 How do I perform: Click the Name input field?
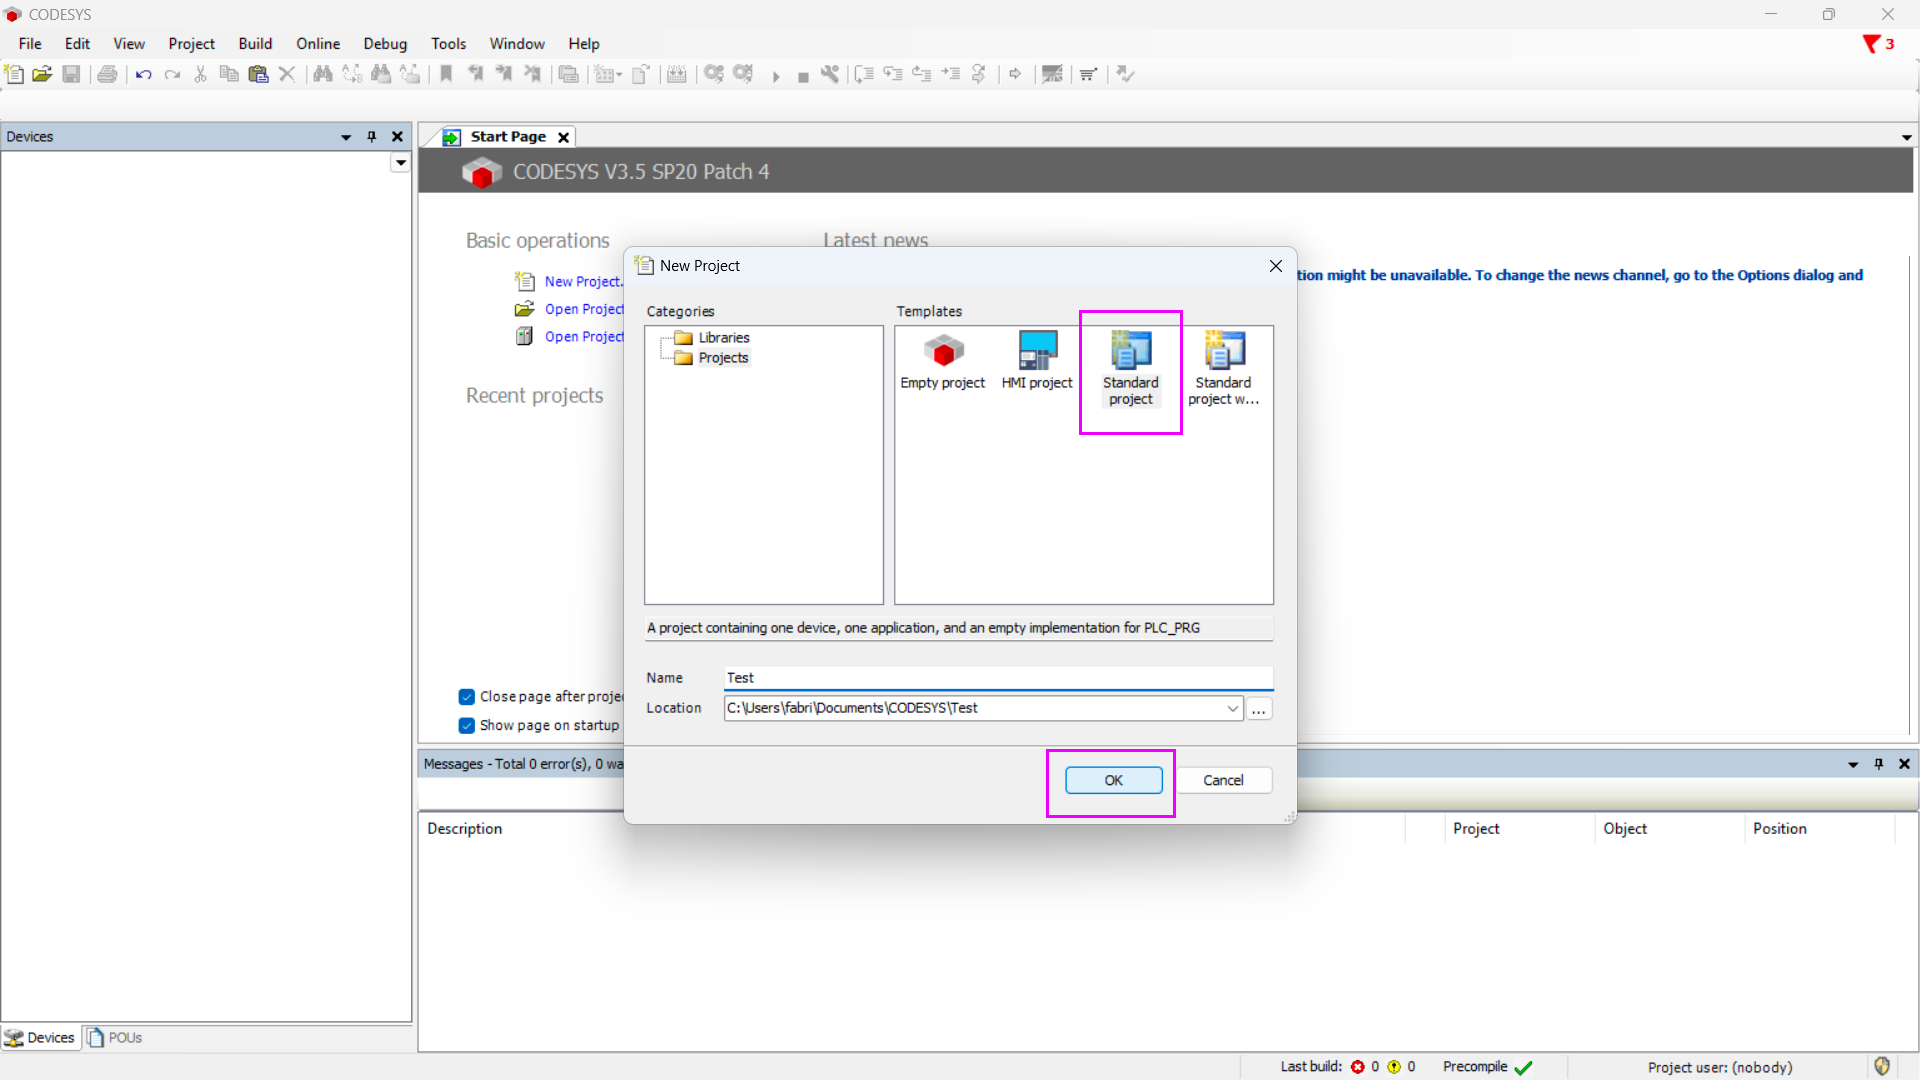997,678
